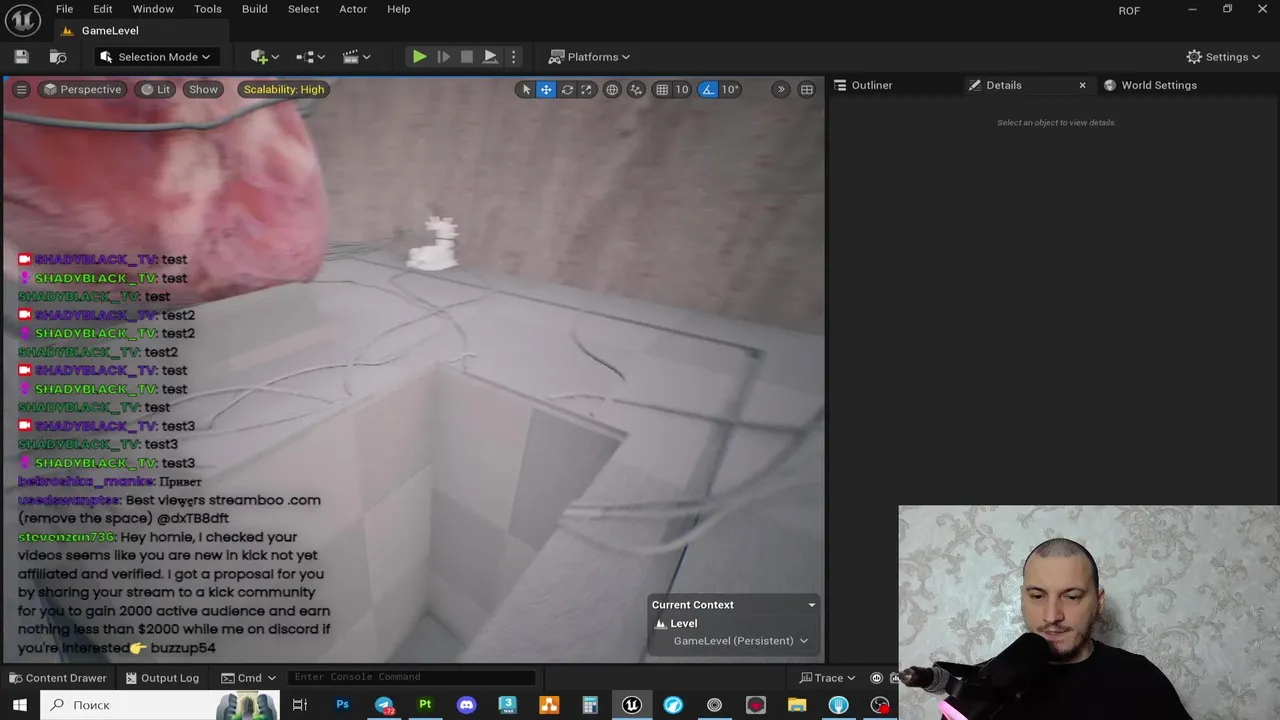Click the Scalability: High warning button
The width and height of the screenshot is (1280, 720).
coord(284,89)
